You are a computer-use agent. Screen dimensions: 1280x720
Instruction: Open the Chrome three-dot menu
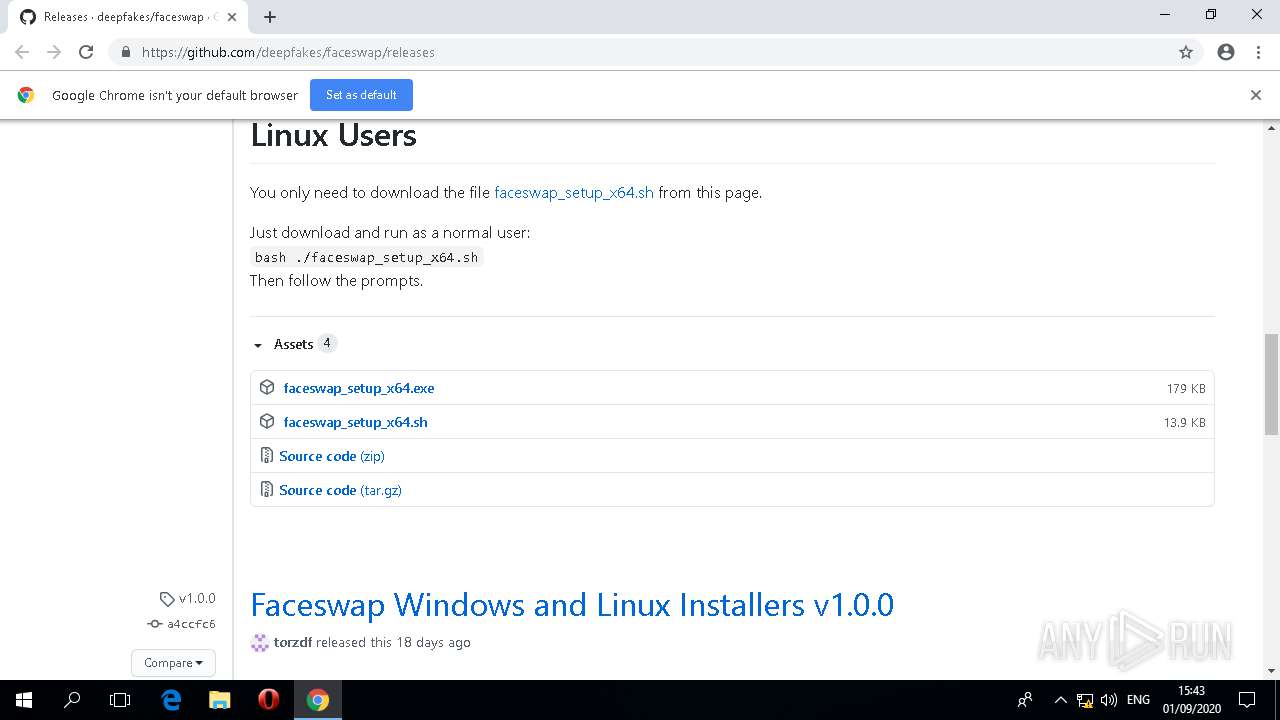tap(1258, 52)
